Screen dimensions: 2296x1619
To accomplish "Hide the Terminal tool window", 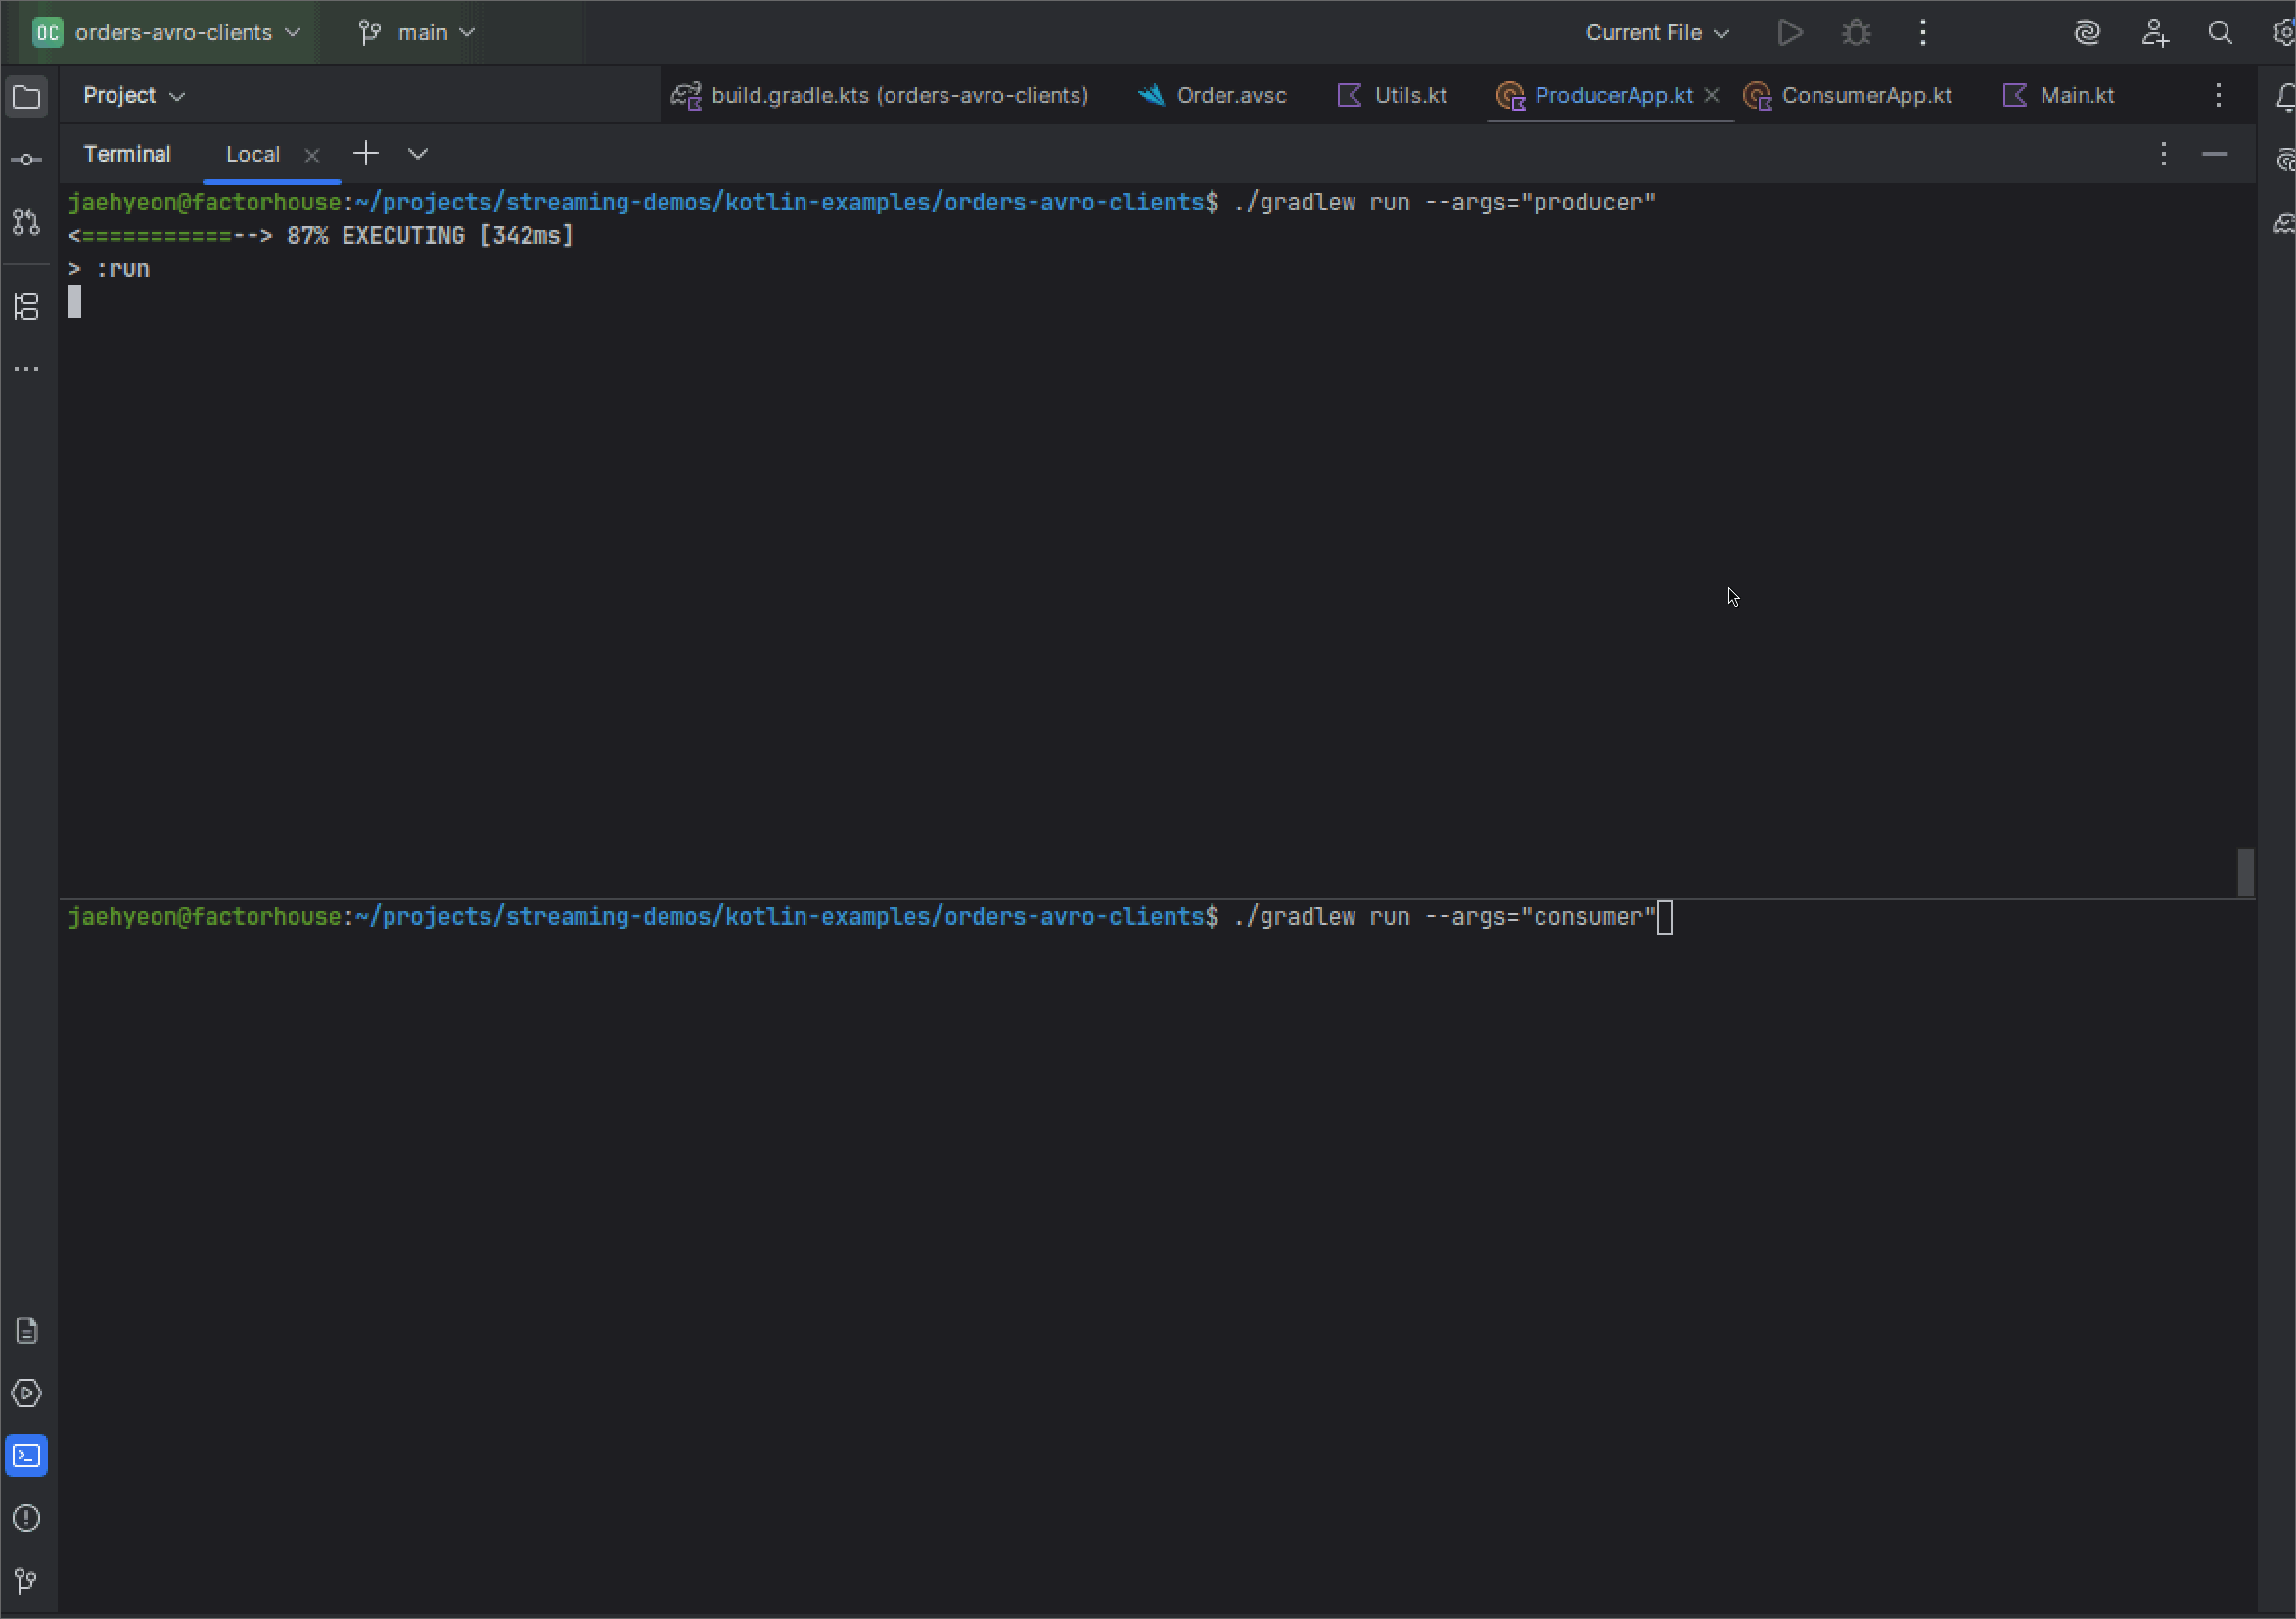I will [2214, 154].
